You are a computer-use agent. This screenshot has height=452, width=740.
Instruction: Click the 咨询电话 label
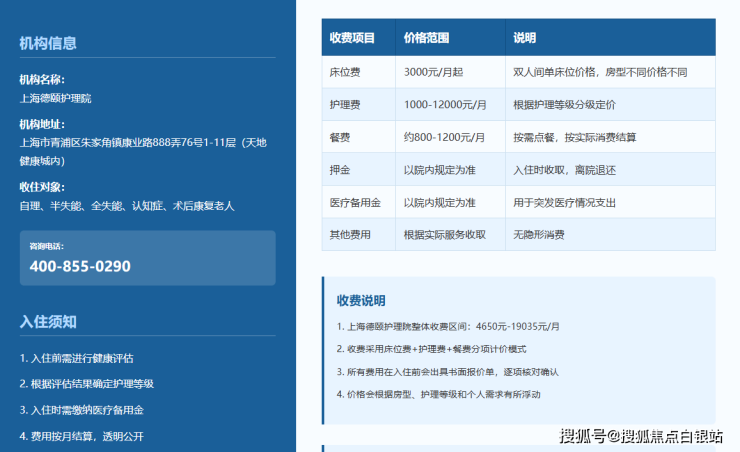[x=46, y=246]
